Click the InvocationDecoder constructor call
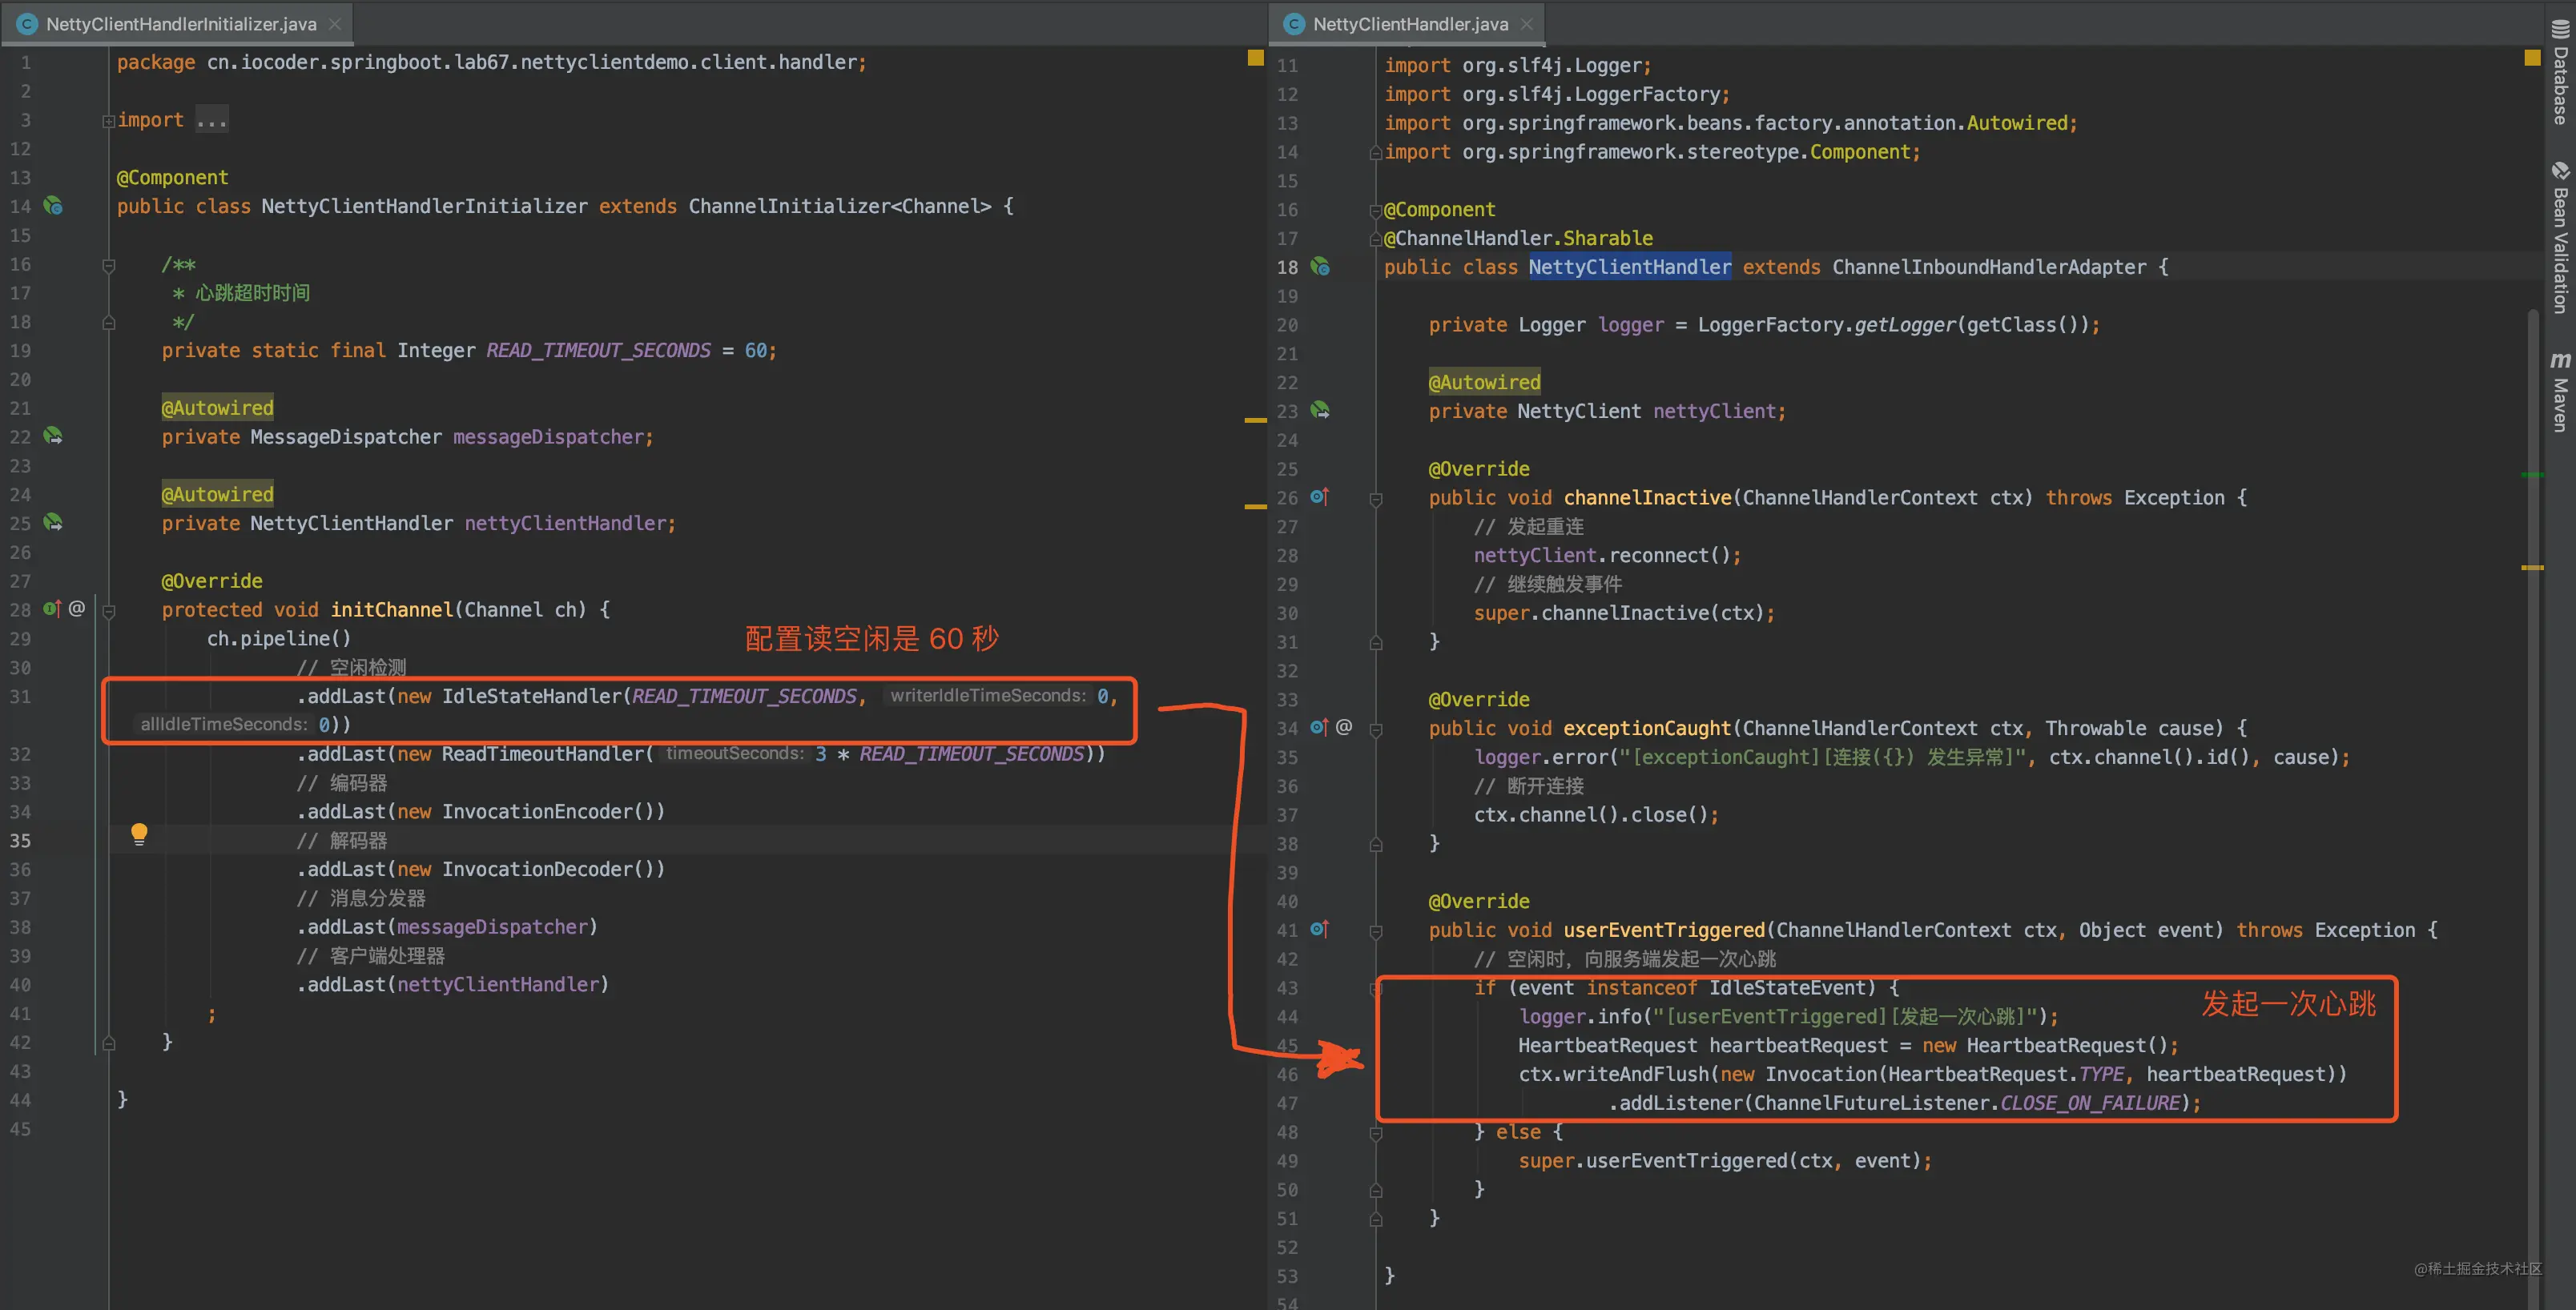The image size is (2576, 1310). [x=553, y=870]
